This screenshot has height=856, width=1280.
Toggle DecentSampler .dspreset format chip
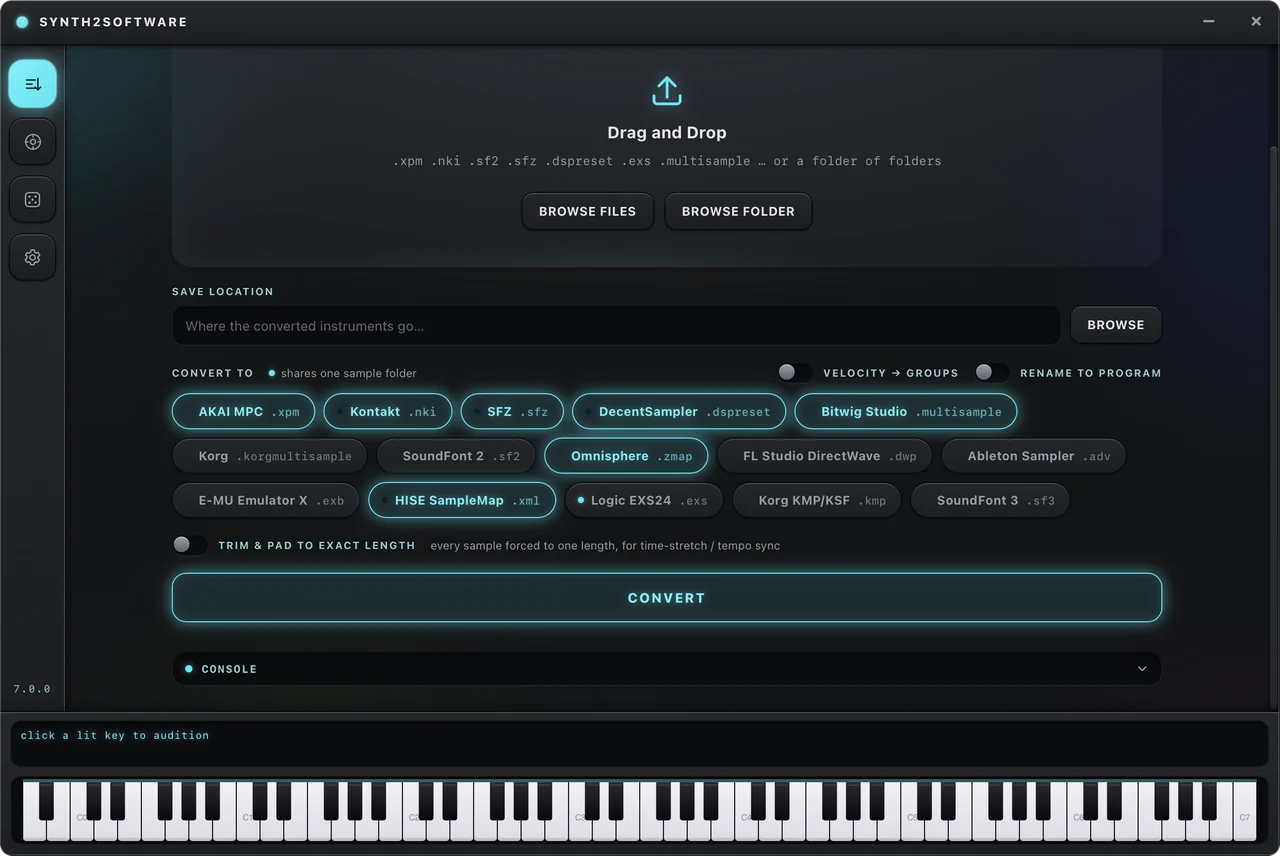click(679, 412)
